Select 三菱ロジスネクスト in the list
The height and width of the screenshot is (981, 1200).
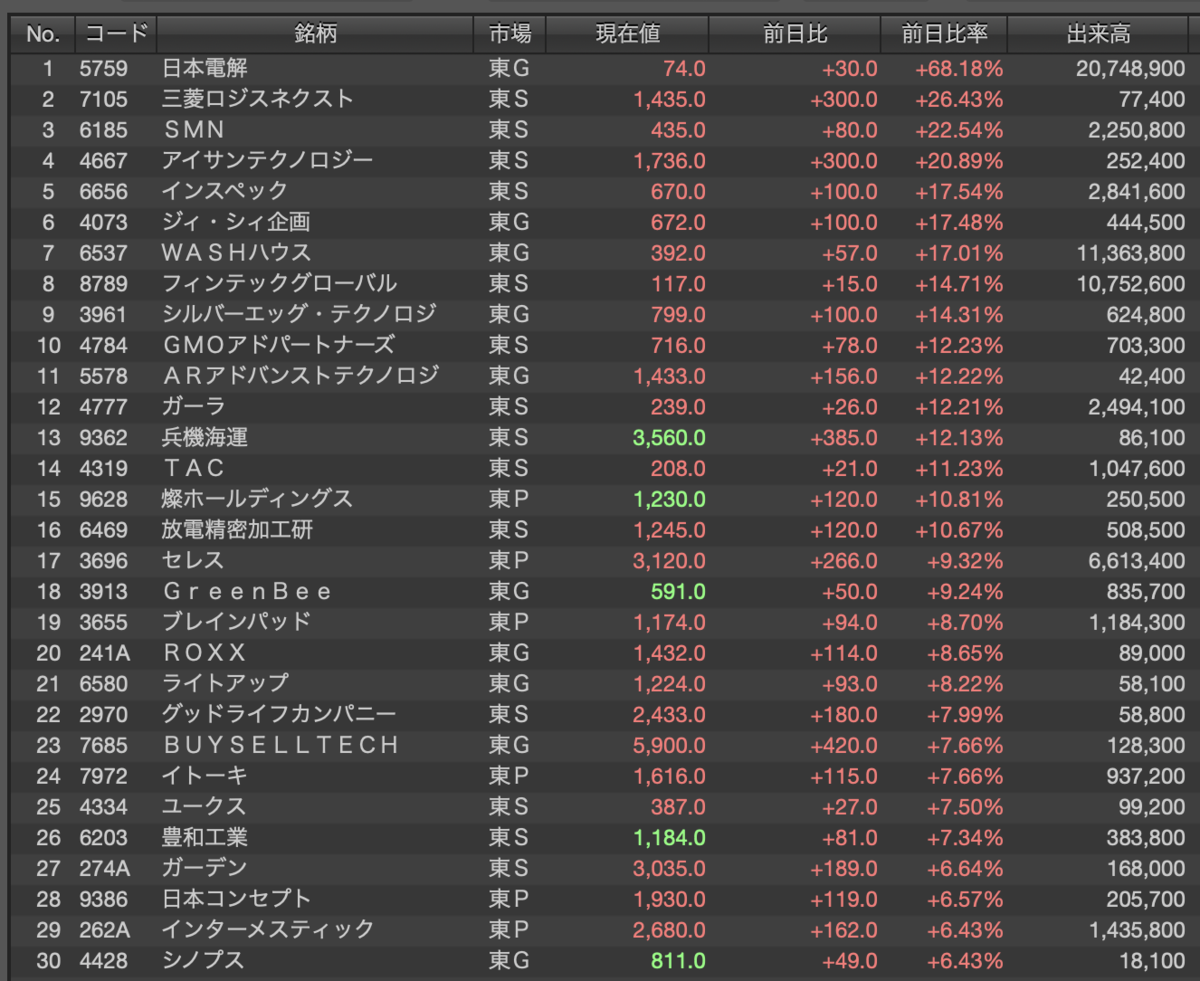pyautogui.click(x=258, y=99)
